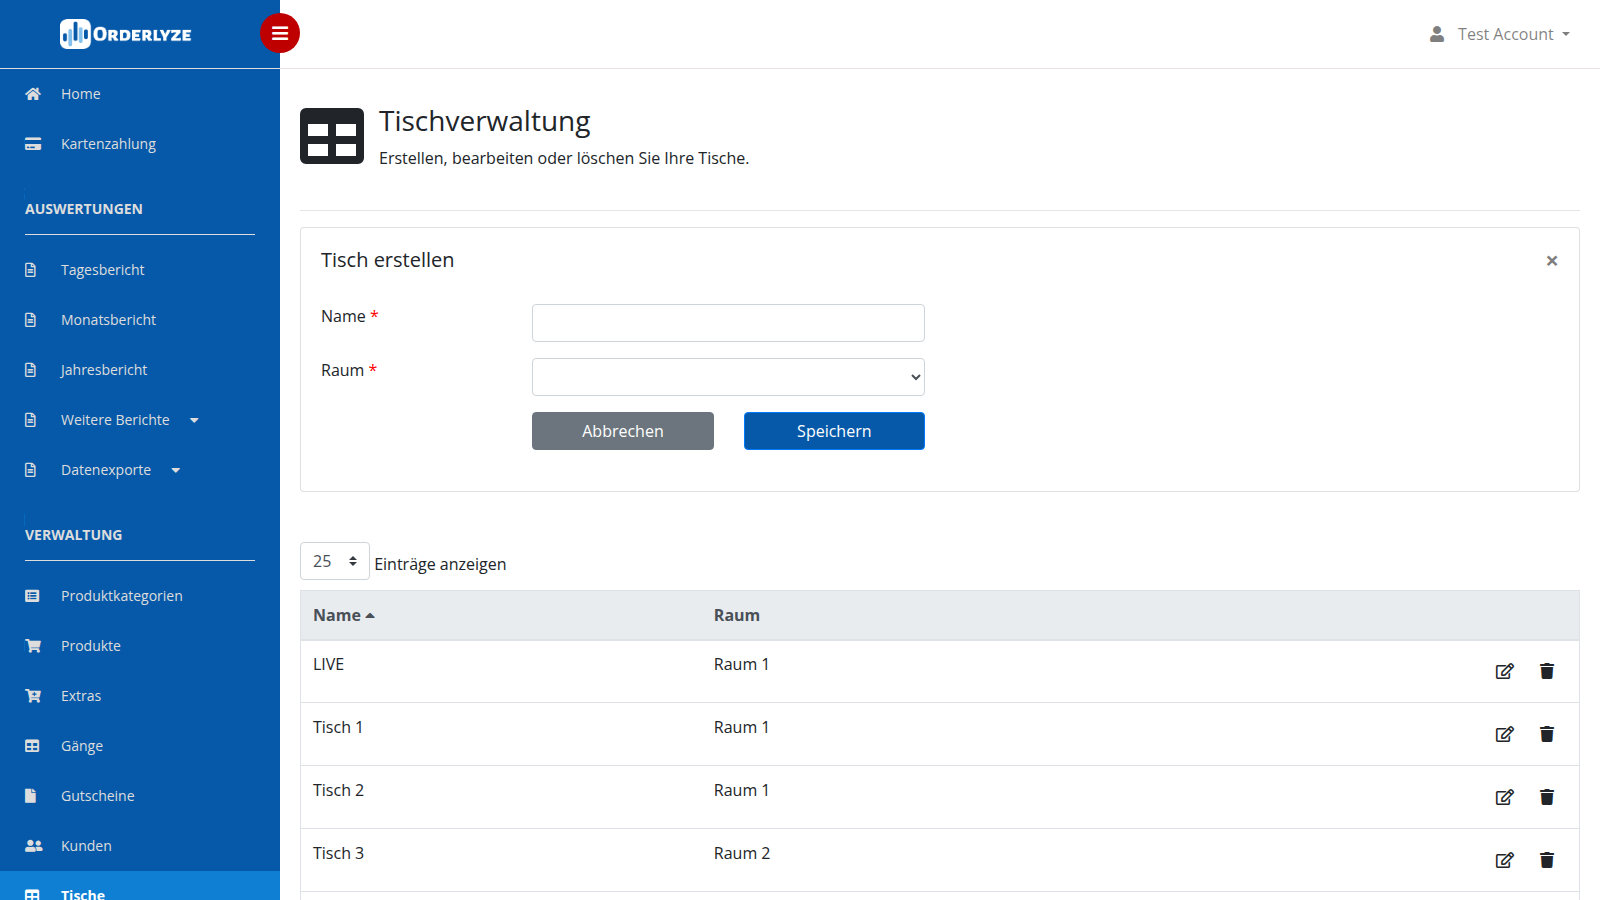Viewport: 1600px width, 900px height.
Task: Click the Orderlyze logo
Action: click(x=126, y=34)
